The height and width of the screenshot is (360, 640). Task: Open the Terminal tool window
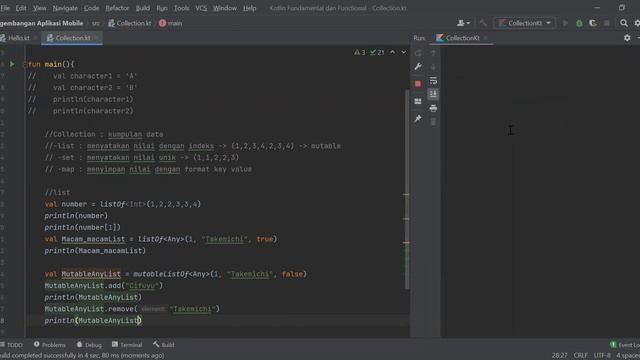[127, 345]
